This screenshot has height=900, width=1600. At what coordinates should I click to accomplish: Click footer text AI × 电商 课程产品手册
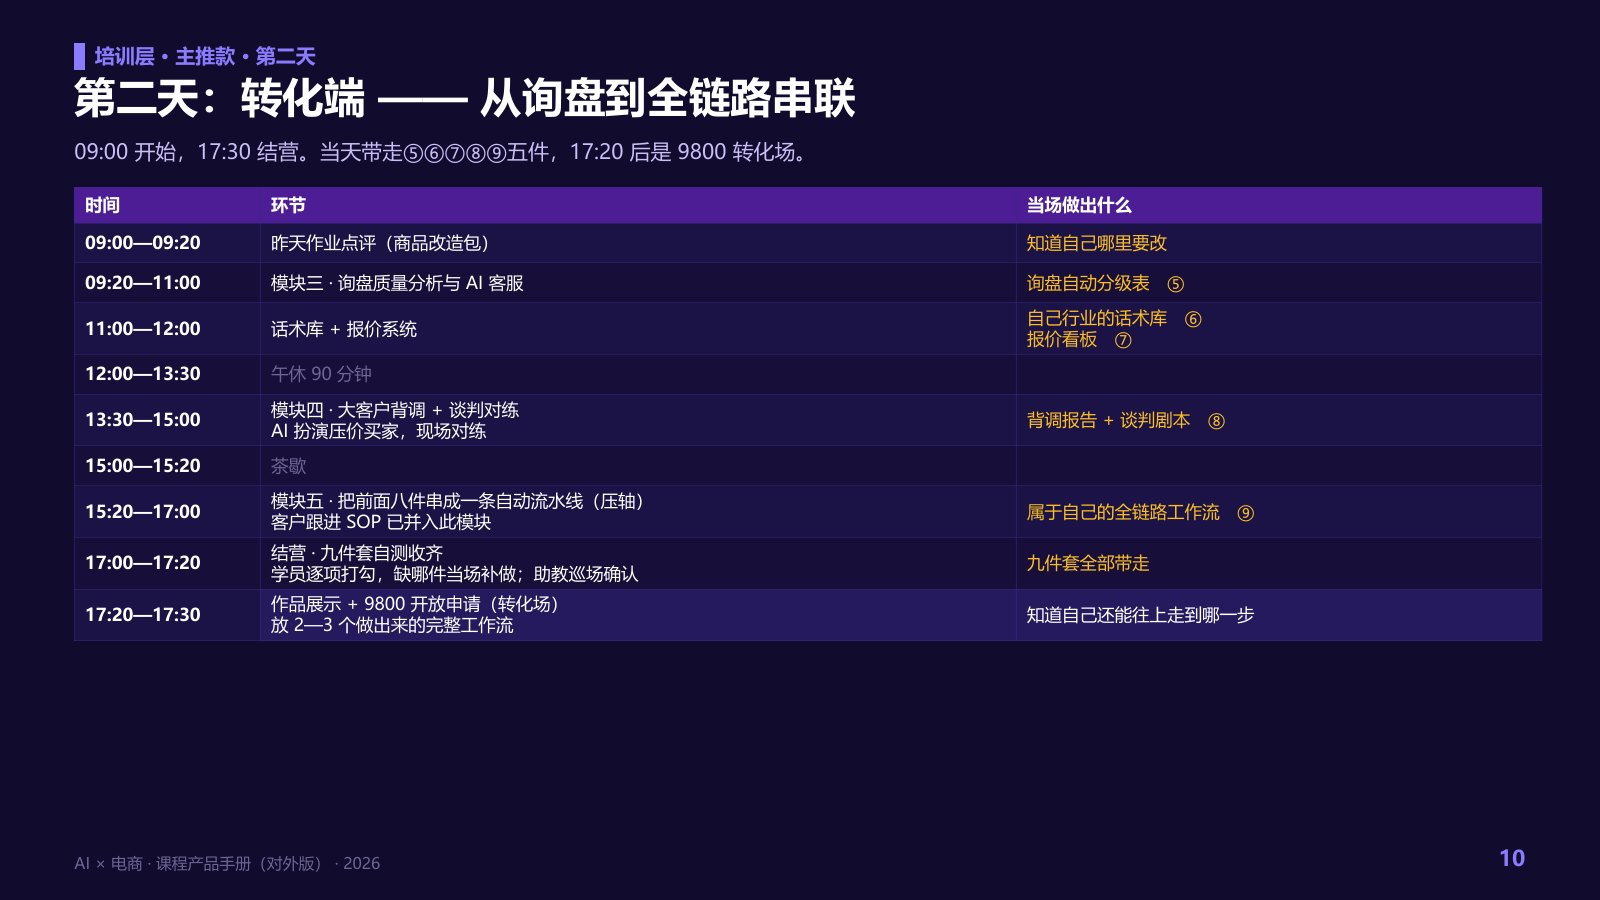[x=227, y=863]
